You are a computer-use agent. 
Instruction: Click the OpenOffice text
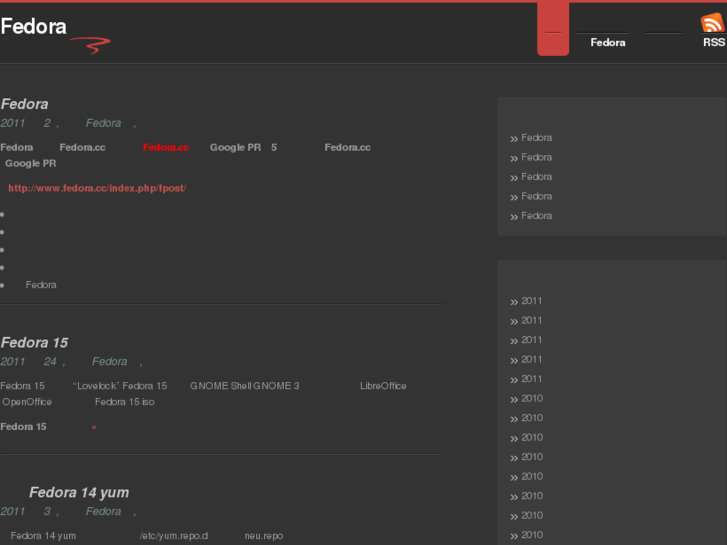point(27,402)
